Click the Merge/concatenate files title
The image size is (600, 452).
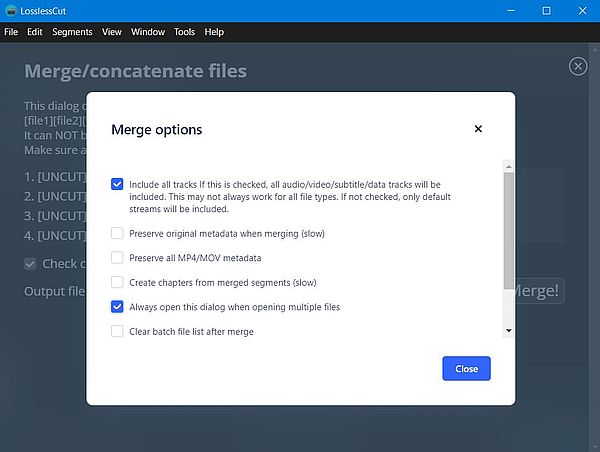click(x=135, y=71)
